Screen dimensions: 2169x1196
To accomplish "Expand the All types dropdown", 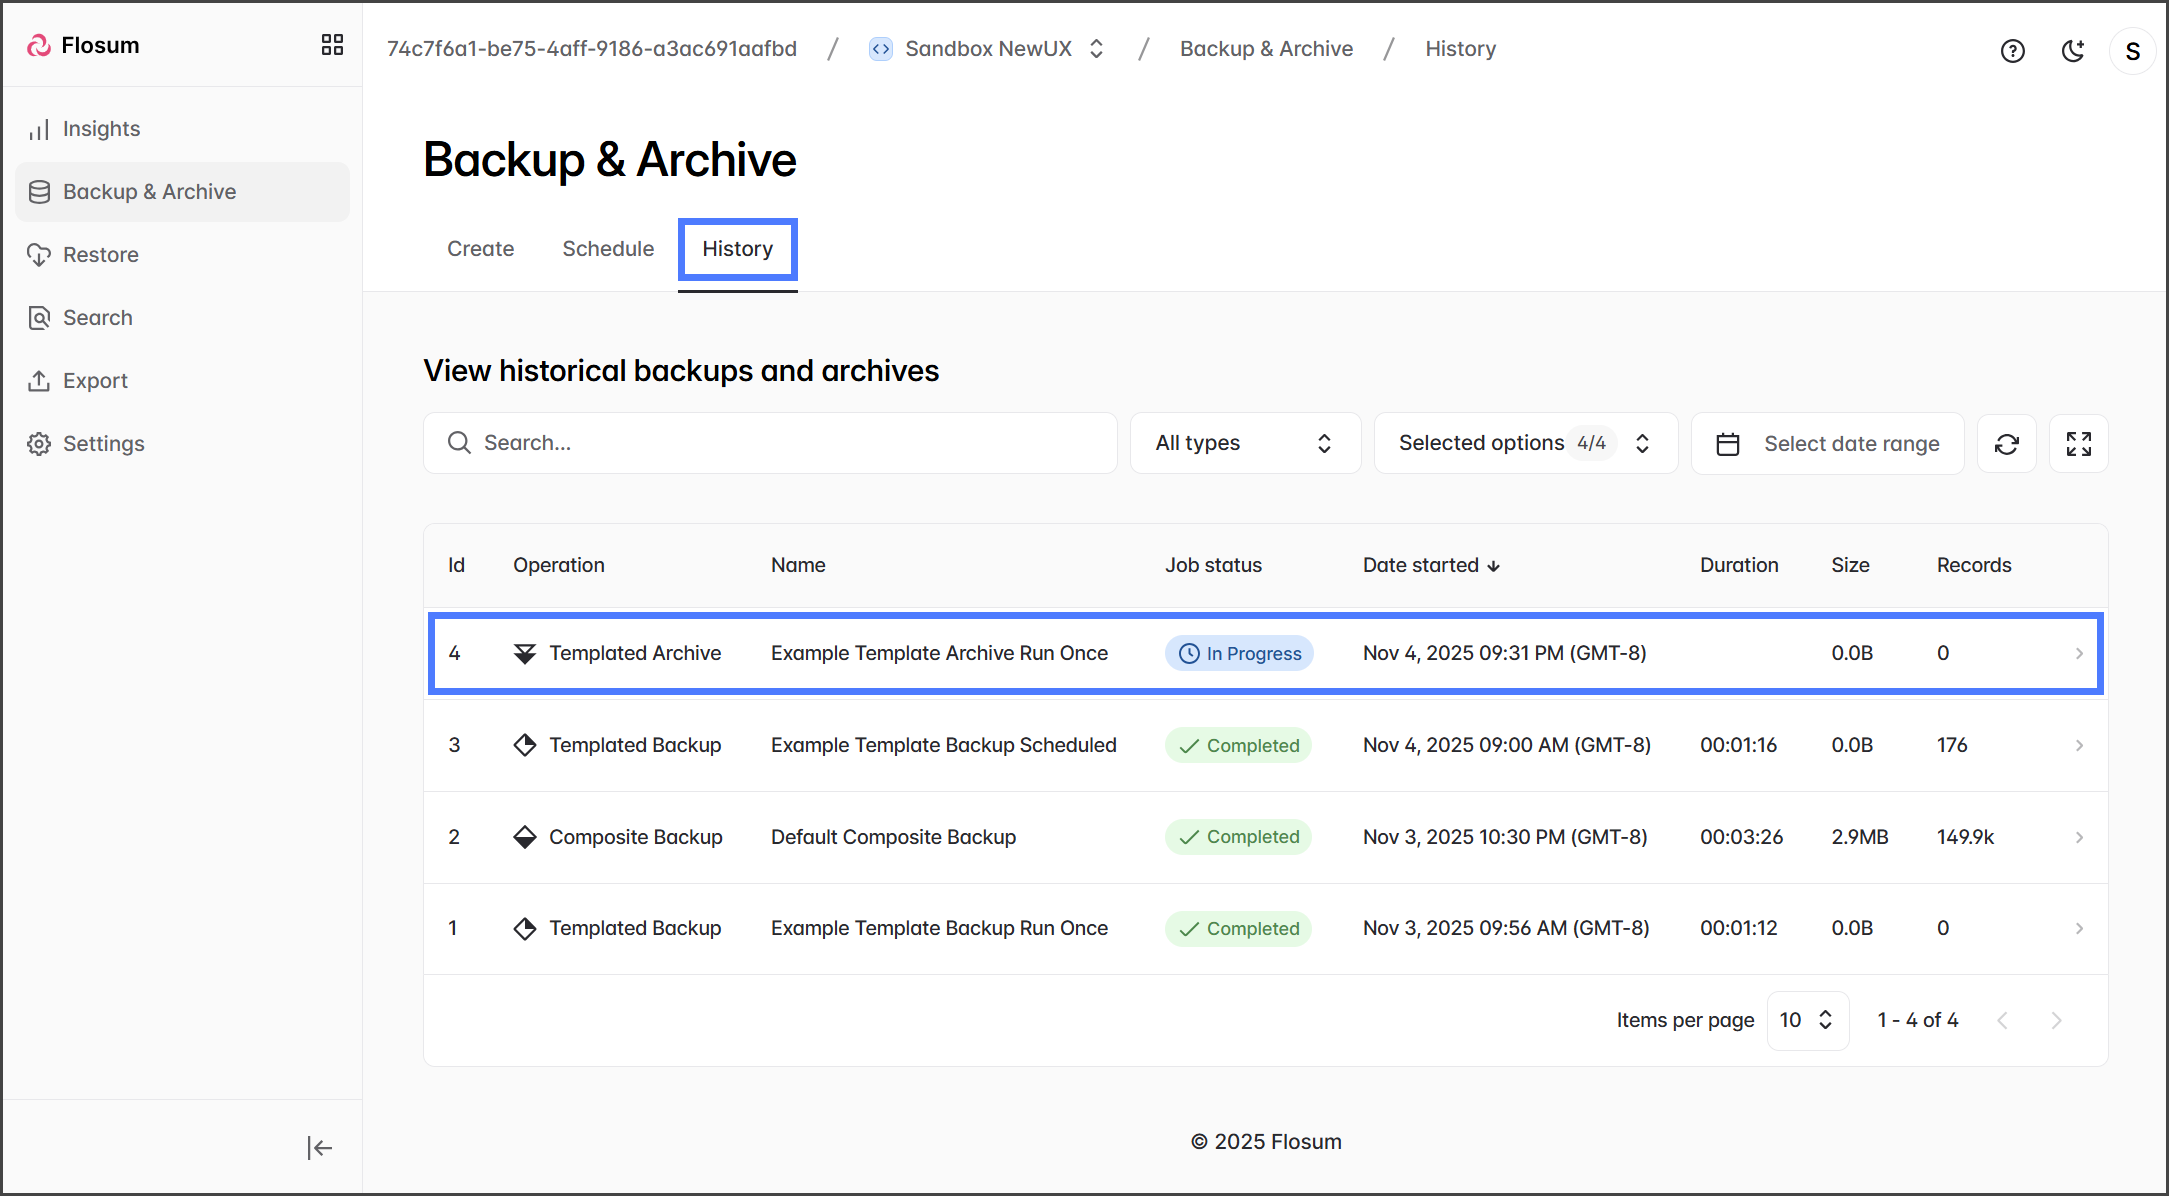I will click(x=1244, y=443).
